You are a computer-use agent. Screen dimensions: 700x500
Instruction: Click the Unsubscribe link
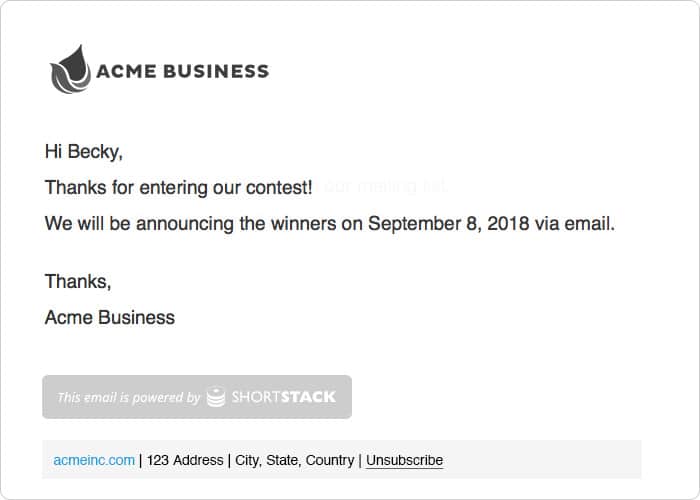pos(404,460)
